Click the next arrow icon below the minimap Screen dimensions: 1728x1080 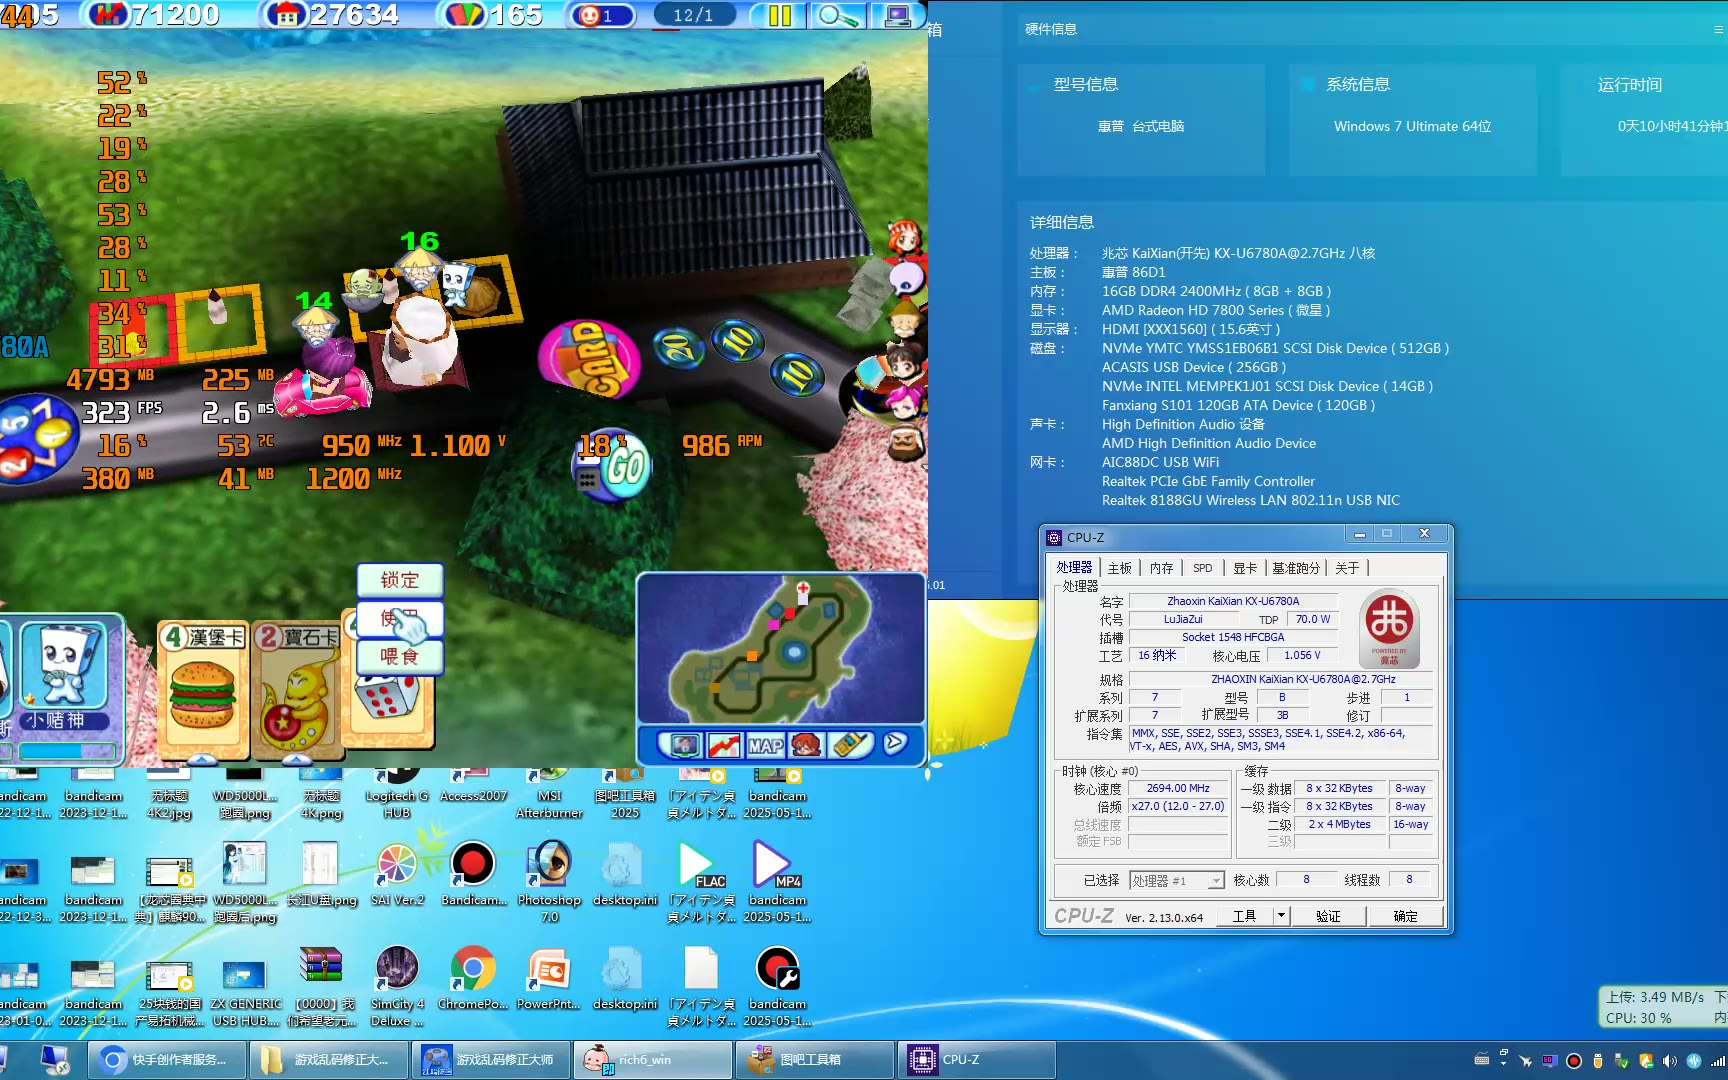pos(895,743)
